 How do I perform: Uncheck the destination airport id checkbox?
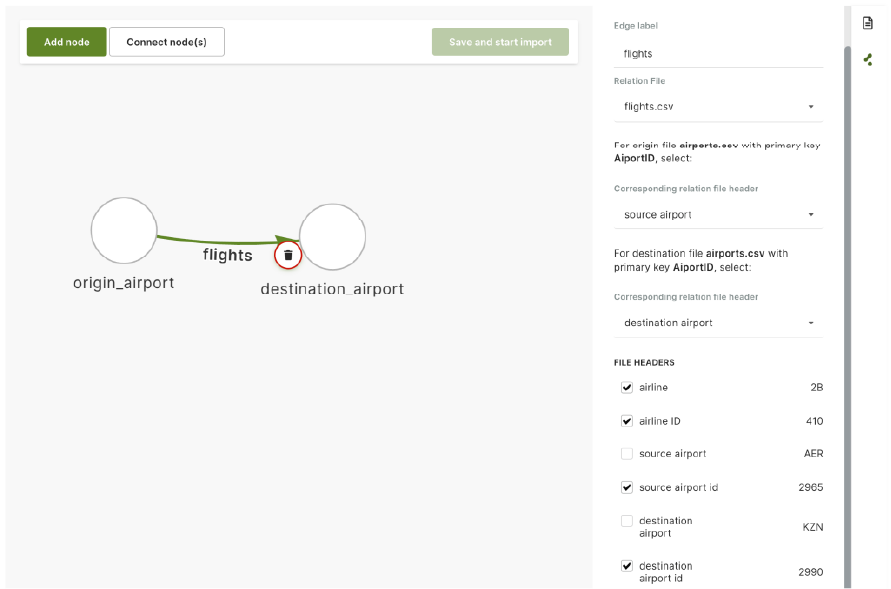click(627, 566)
